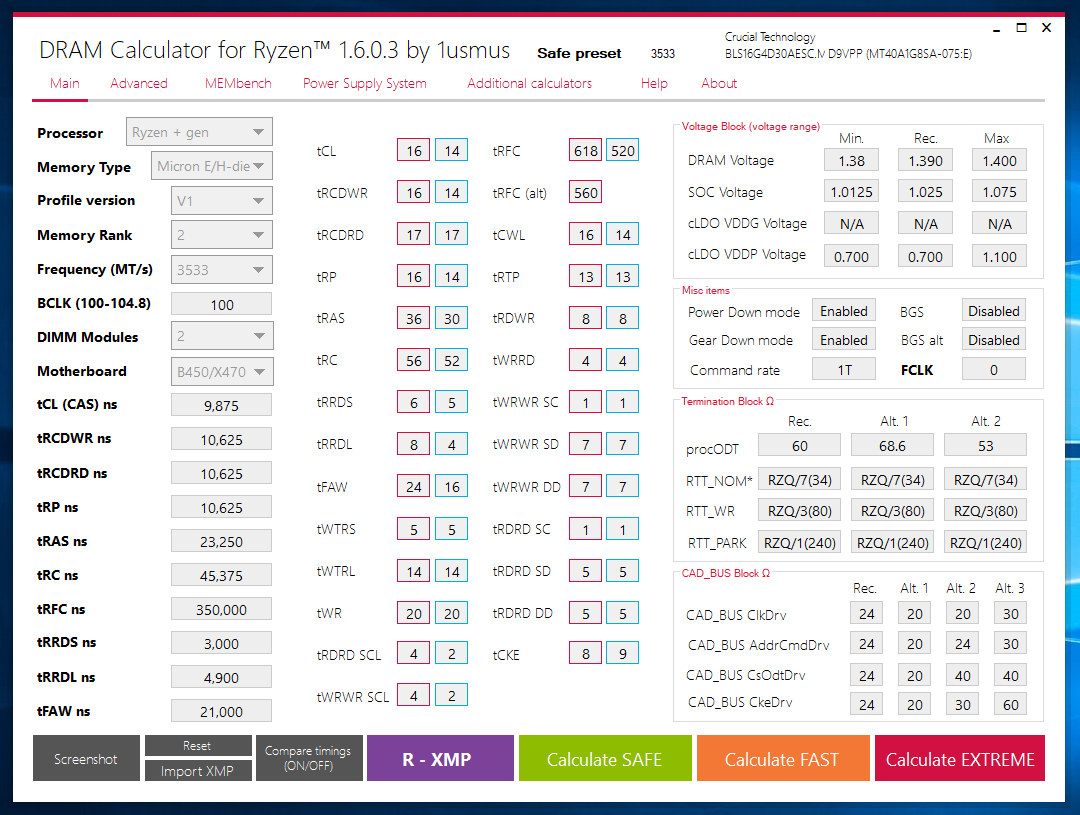Click the red tRAS value 36
Image resolution: width=1080 pixels, height=815 pixels.
413,318
